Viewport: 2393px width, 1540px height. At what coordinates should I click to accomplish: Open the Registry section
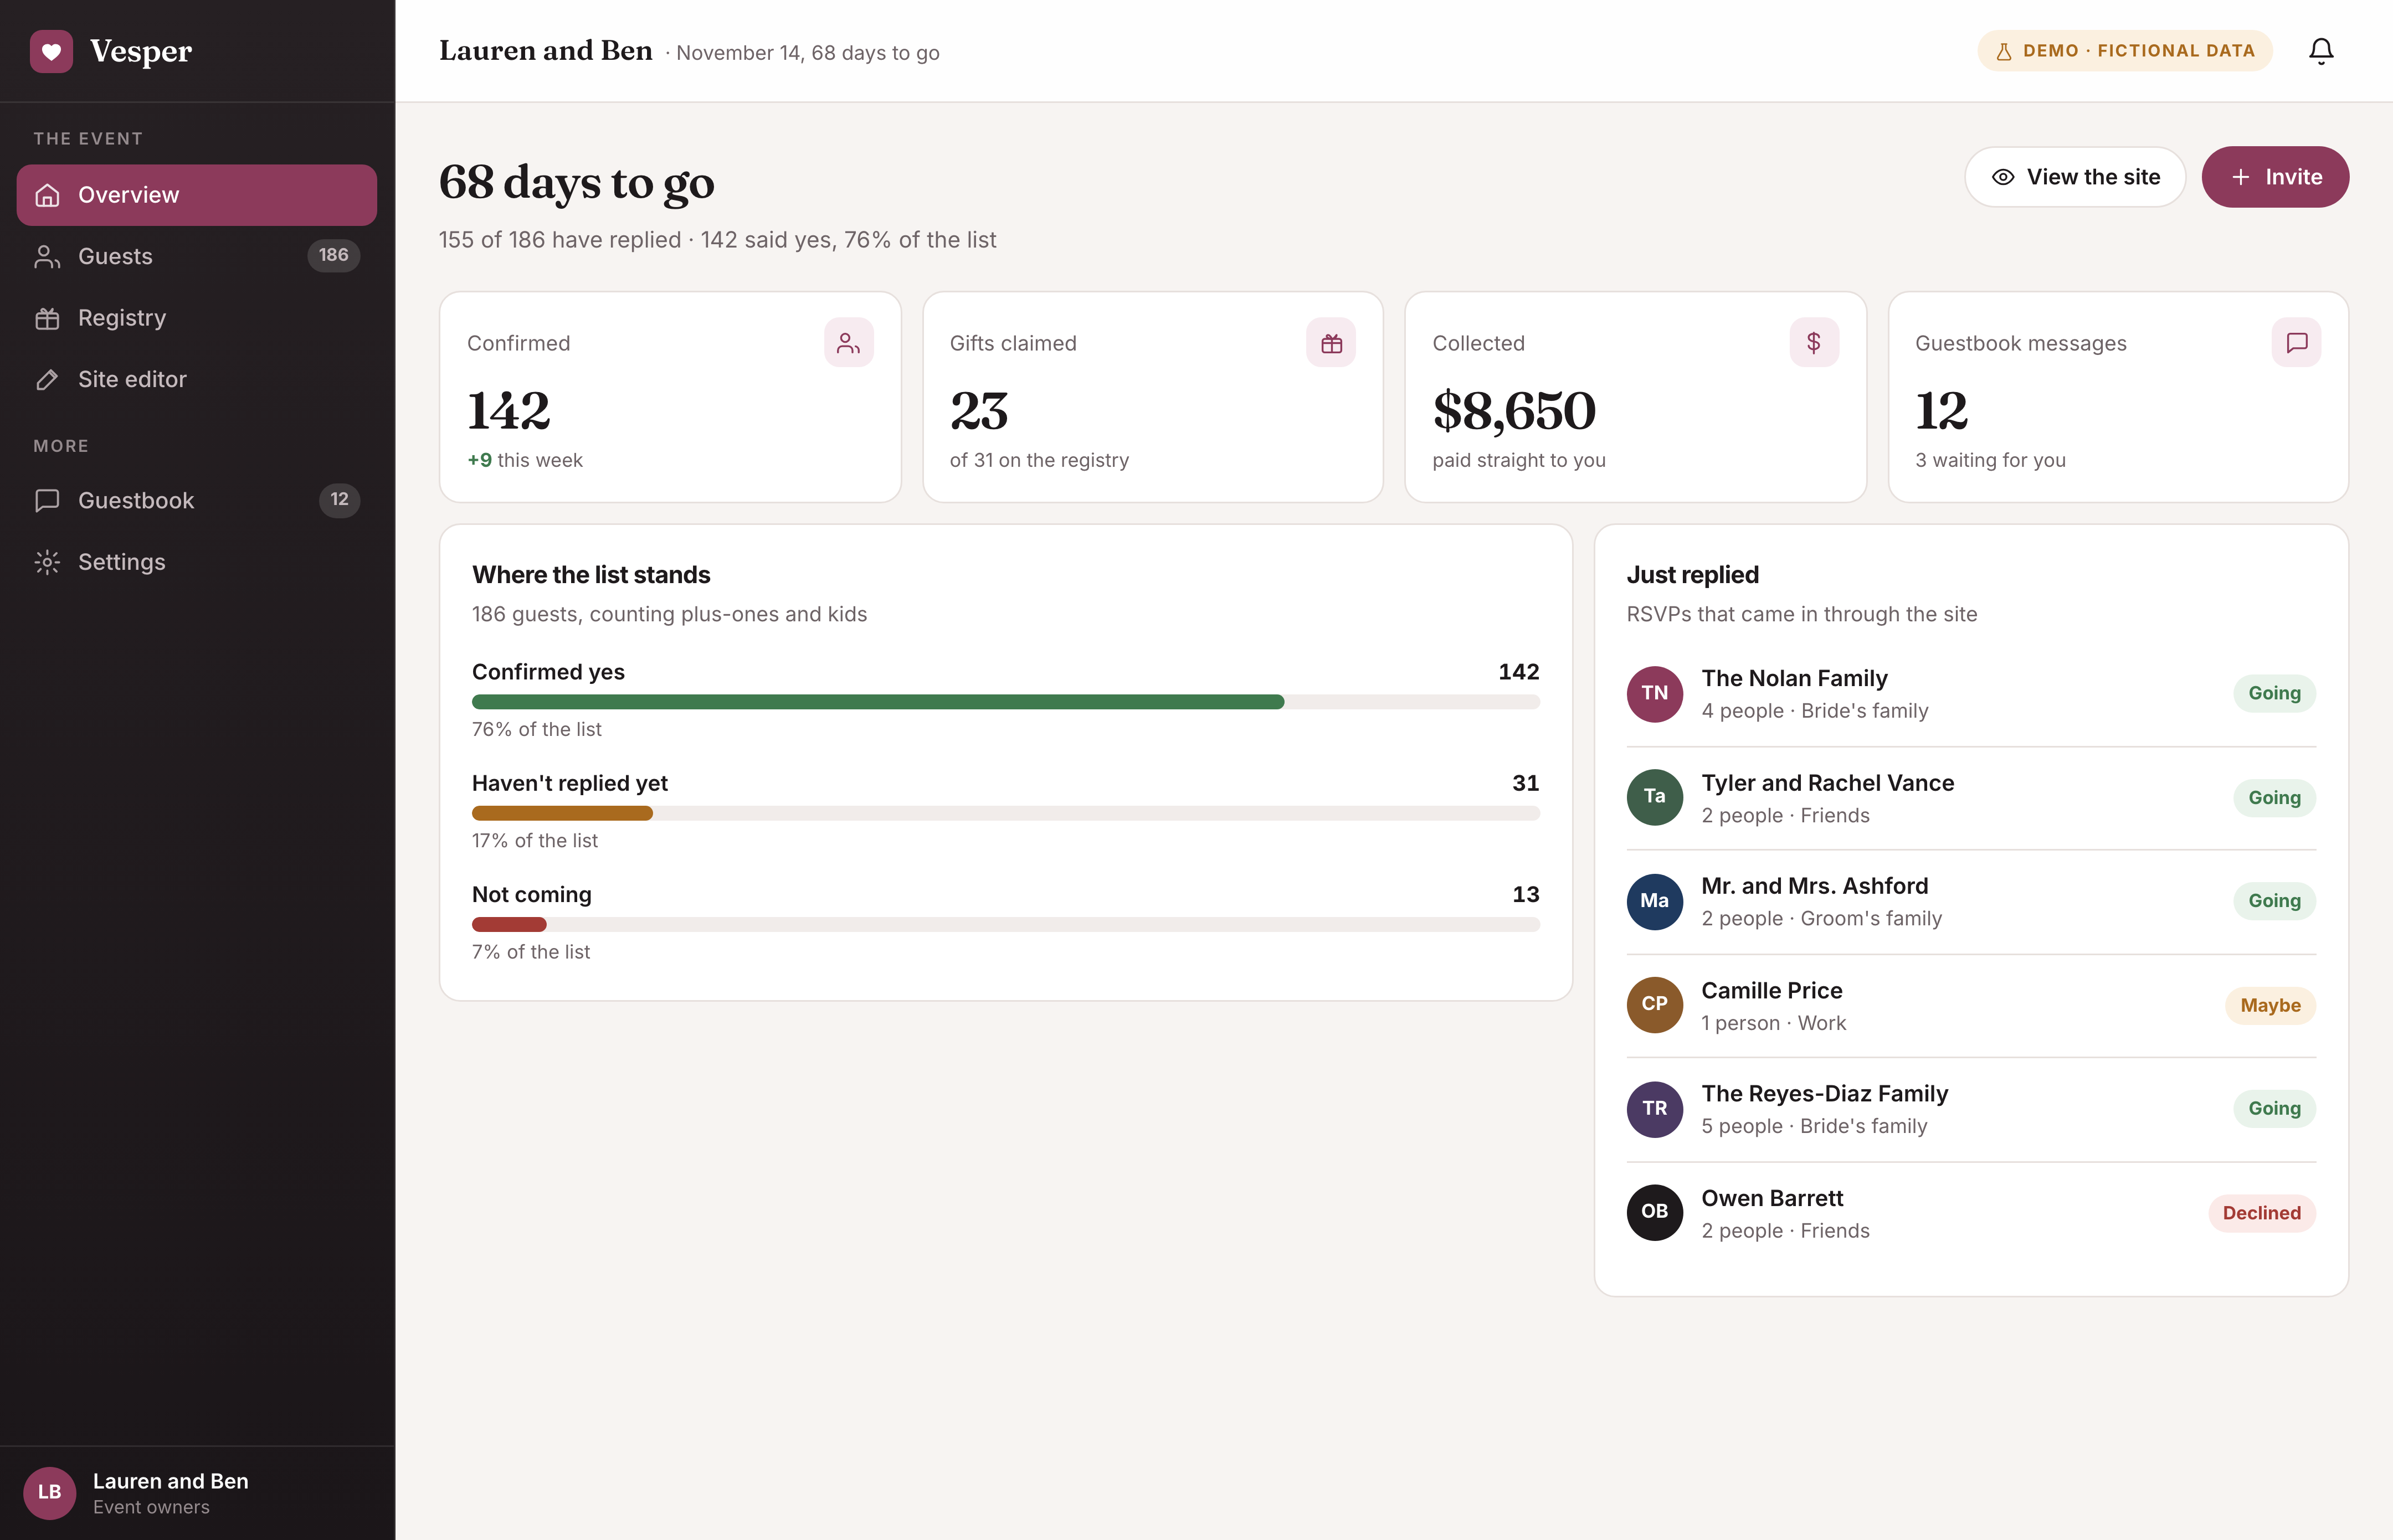(197, 318)
